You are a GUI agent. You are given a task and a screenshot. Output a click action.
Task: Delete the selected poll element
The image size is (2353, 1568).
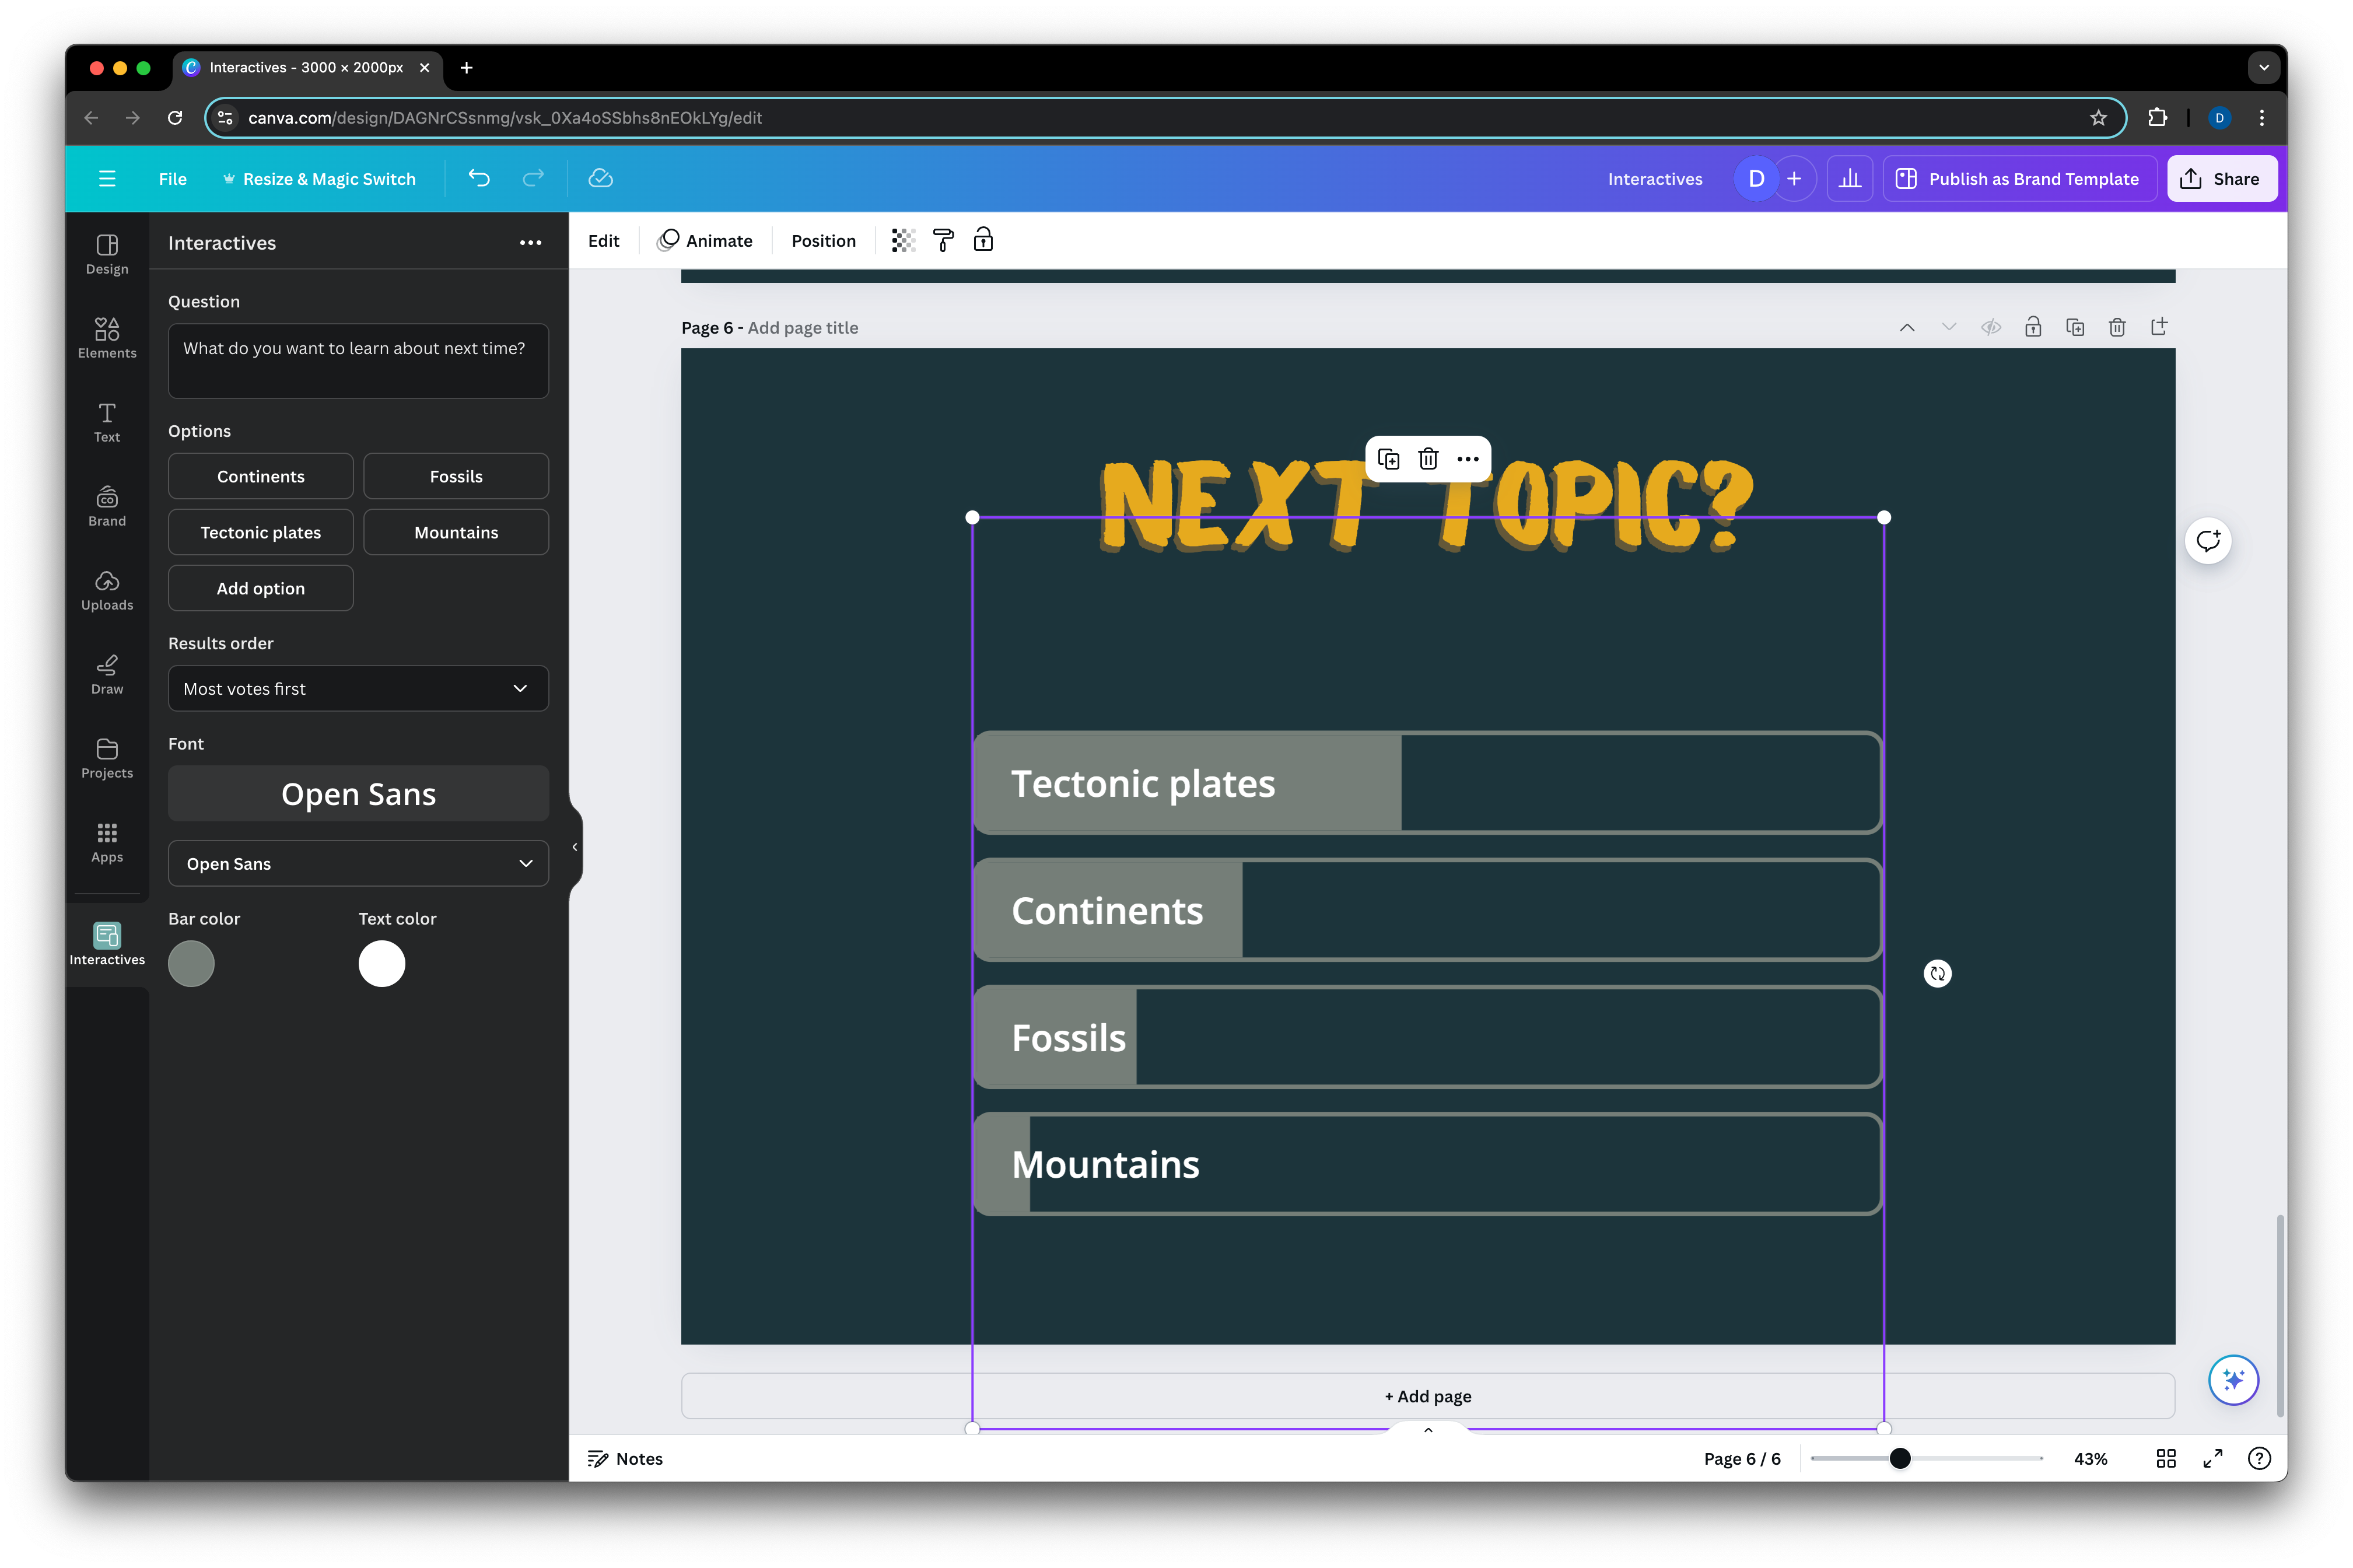click(x=1428, y=459)
